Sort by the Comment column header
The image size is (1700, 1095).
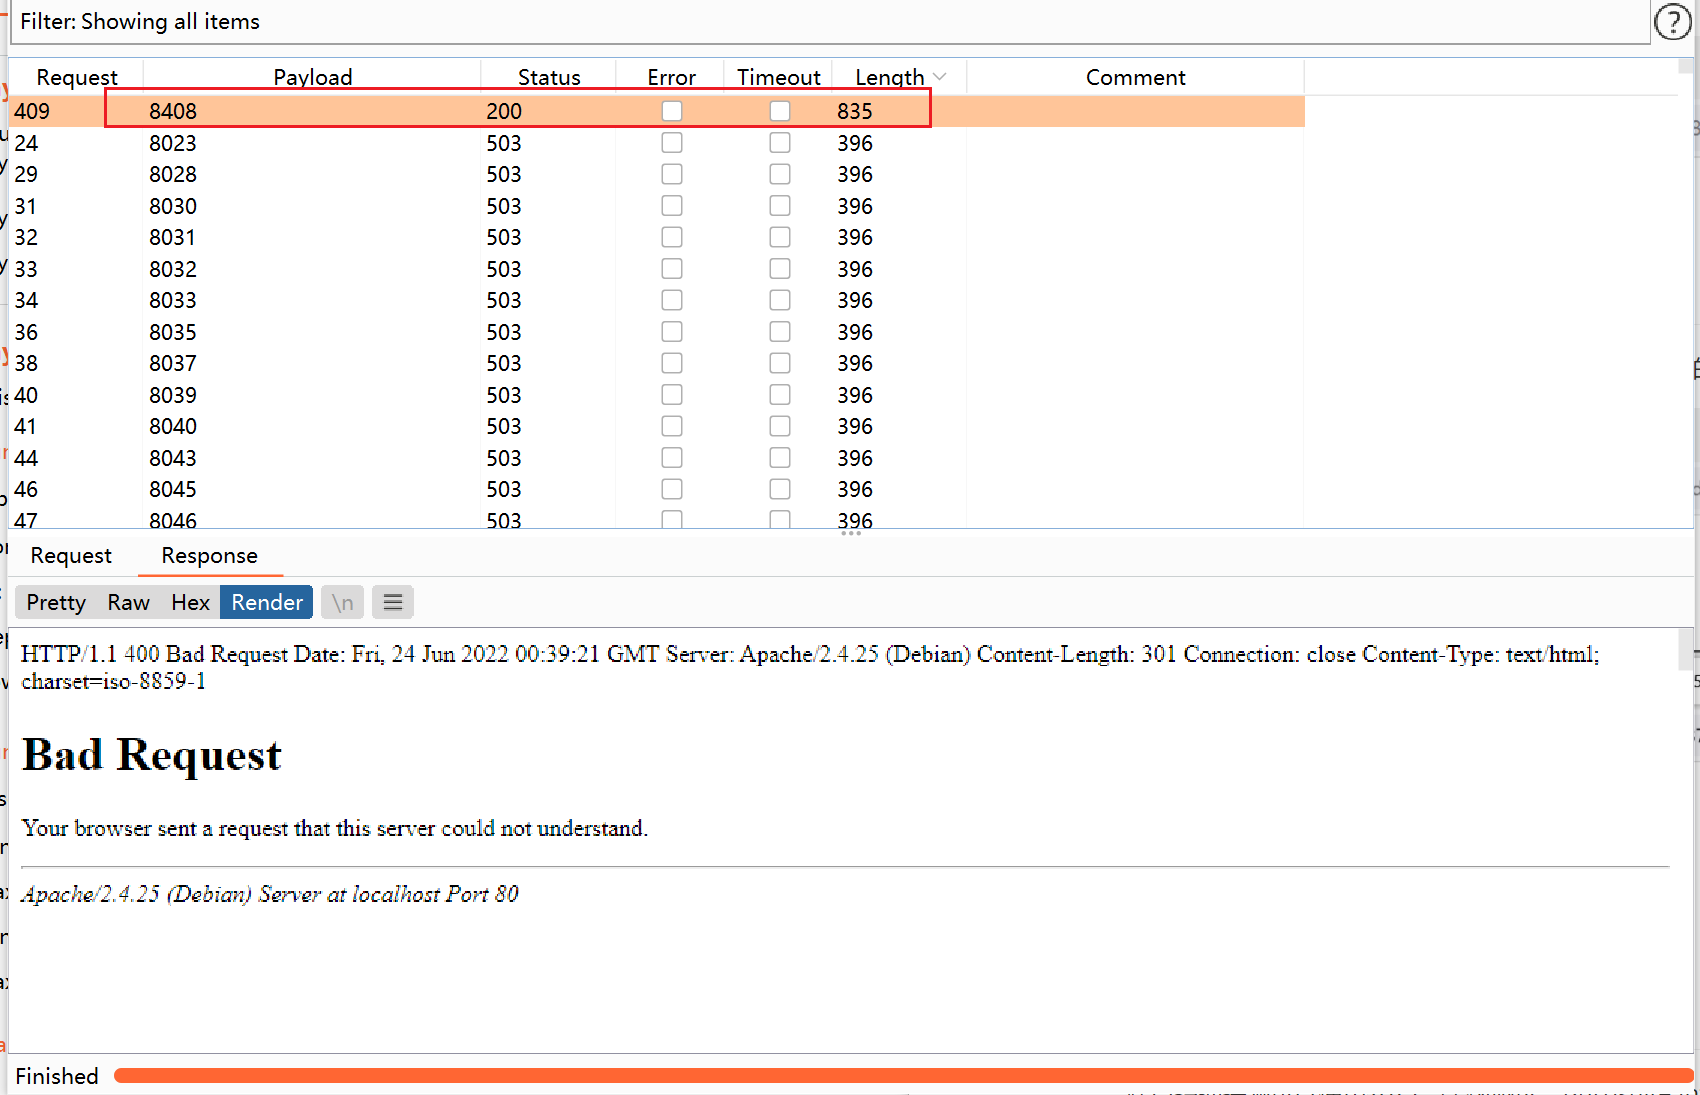(x=1136, y=77)
